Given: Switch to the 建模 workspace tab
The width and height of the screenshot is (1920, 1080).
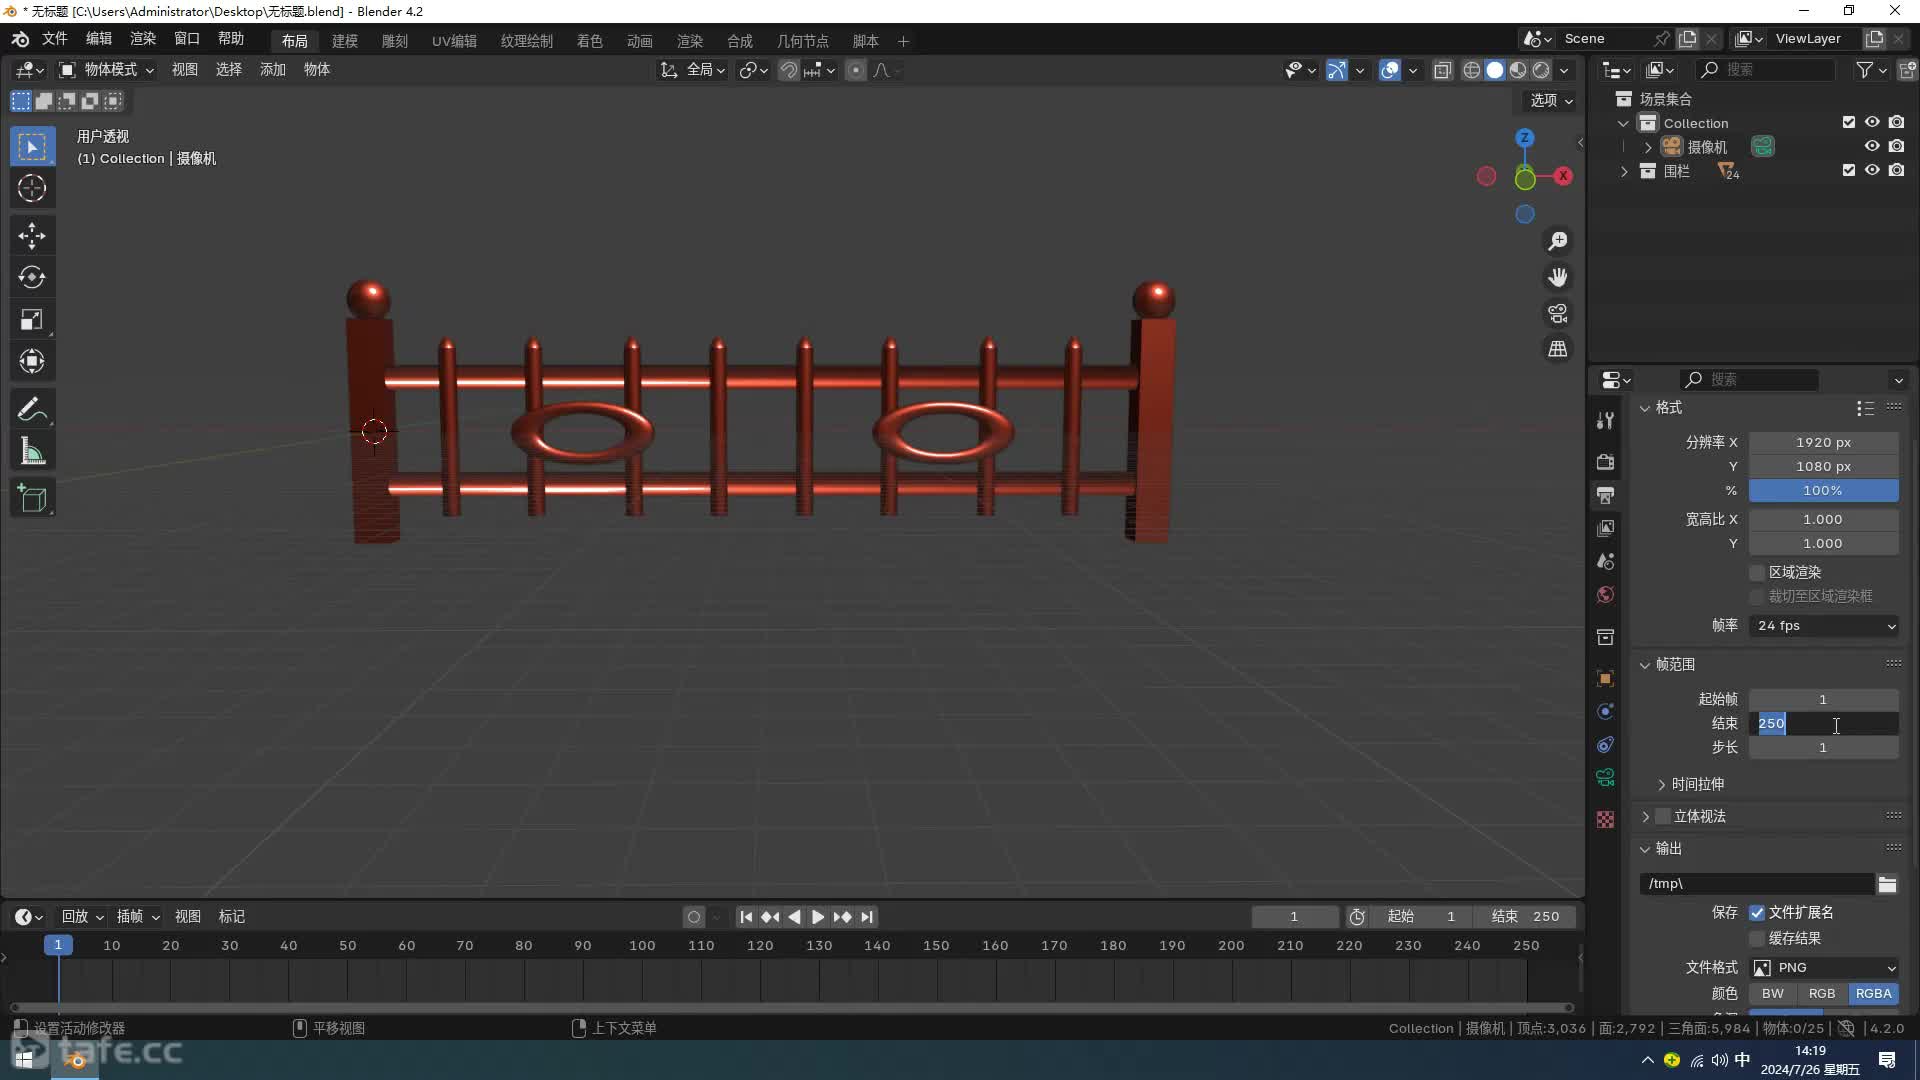Looking at the screenshot, I should 345,41.
